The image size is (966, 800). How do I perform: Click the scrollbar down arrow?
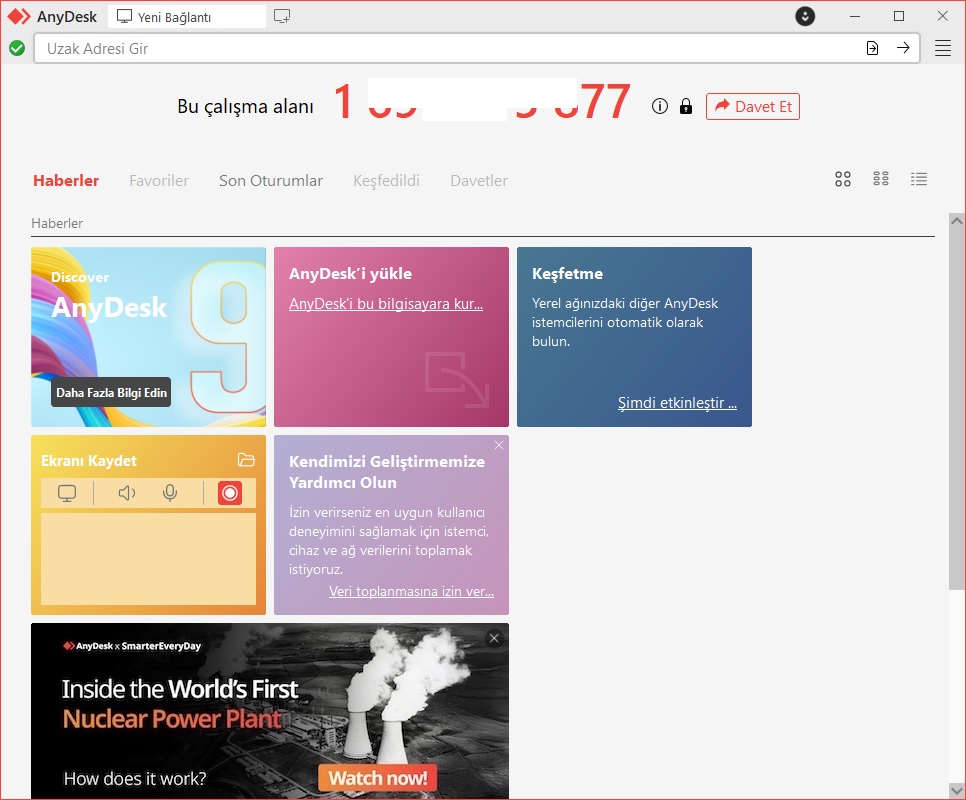click(957, 790)
